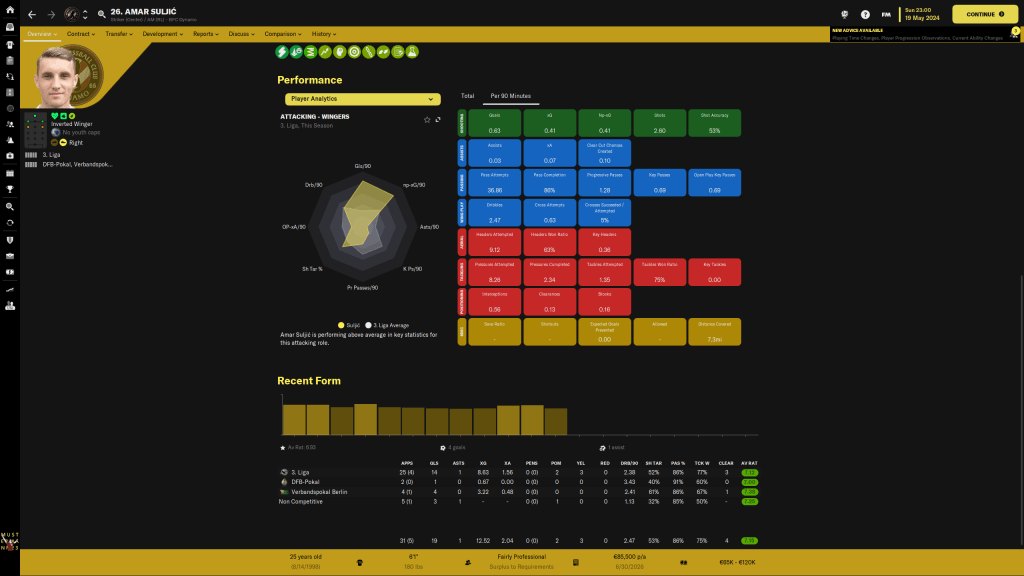1024x576 pixels.
Task: Click the Home icon in the sidebar
Action: (9, 11)
